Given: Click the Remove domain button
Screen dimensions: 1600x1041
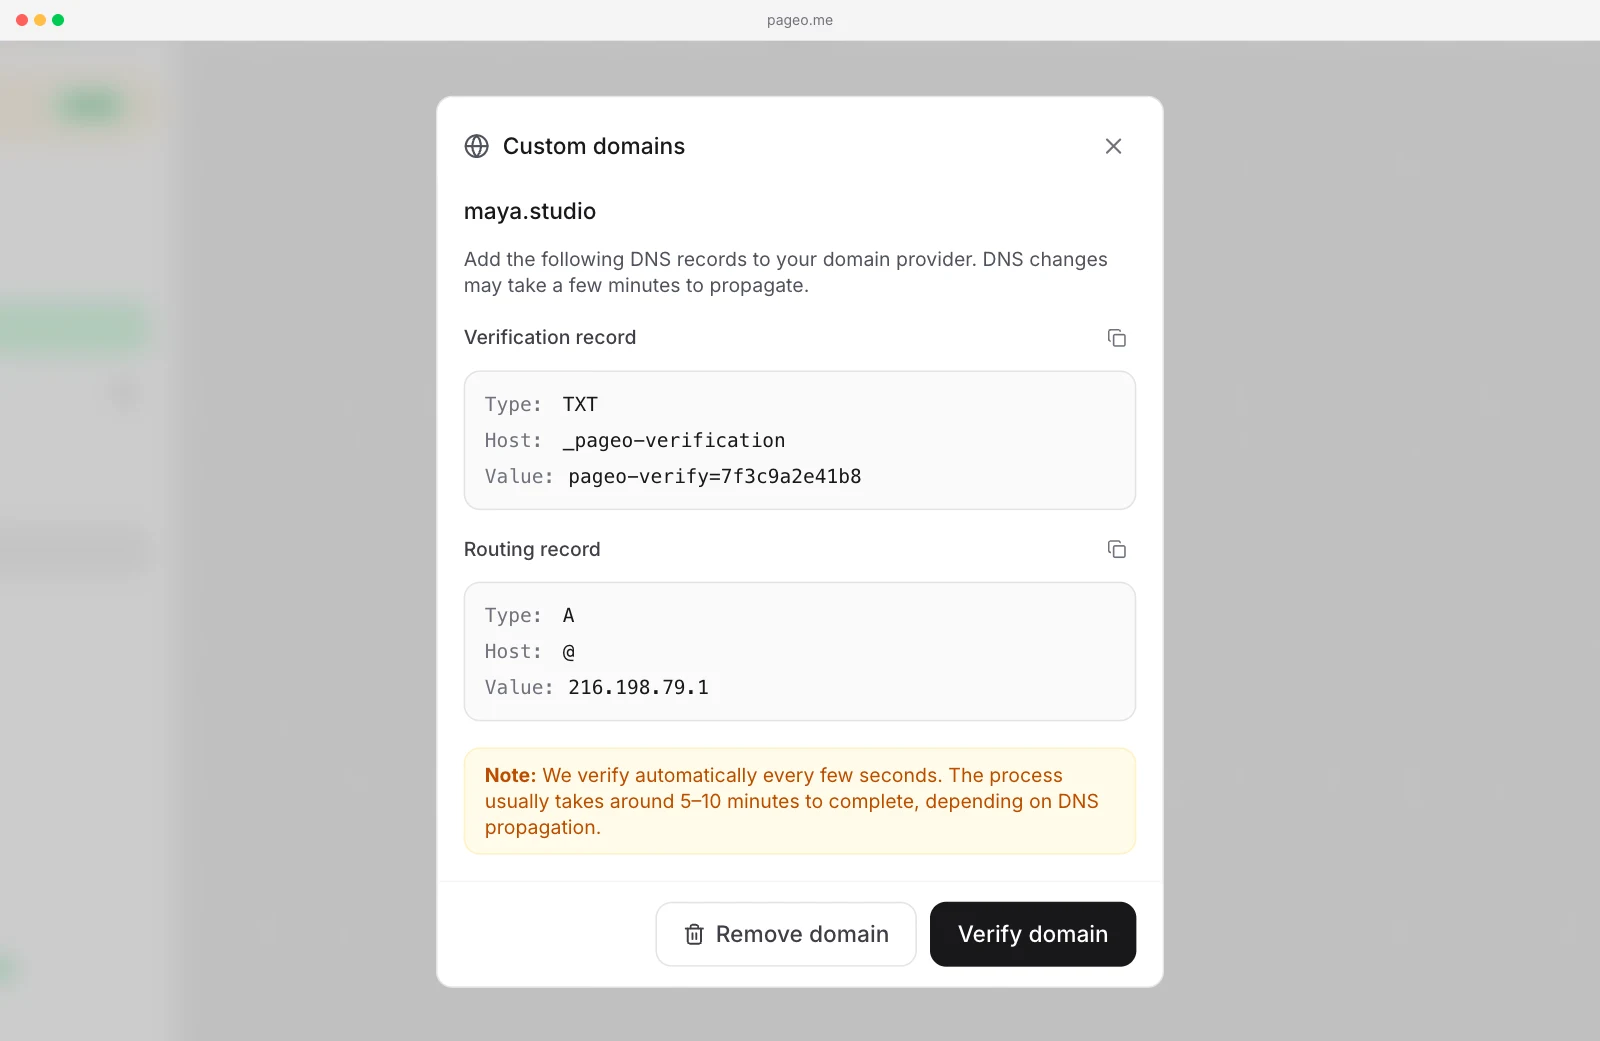Looking at the screenshot, I should (786, 934).
